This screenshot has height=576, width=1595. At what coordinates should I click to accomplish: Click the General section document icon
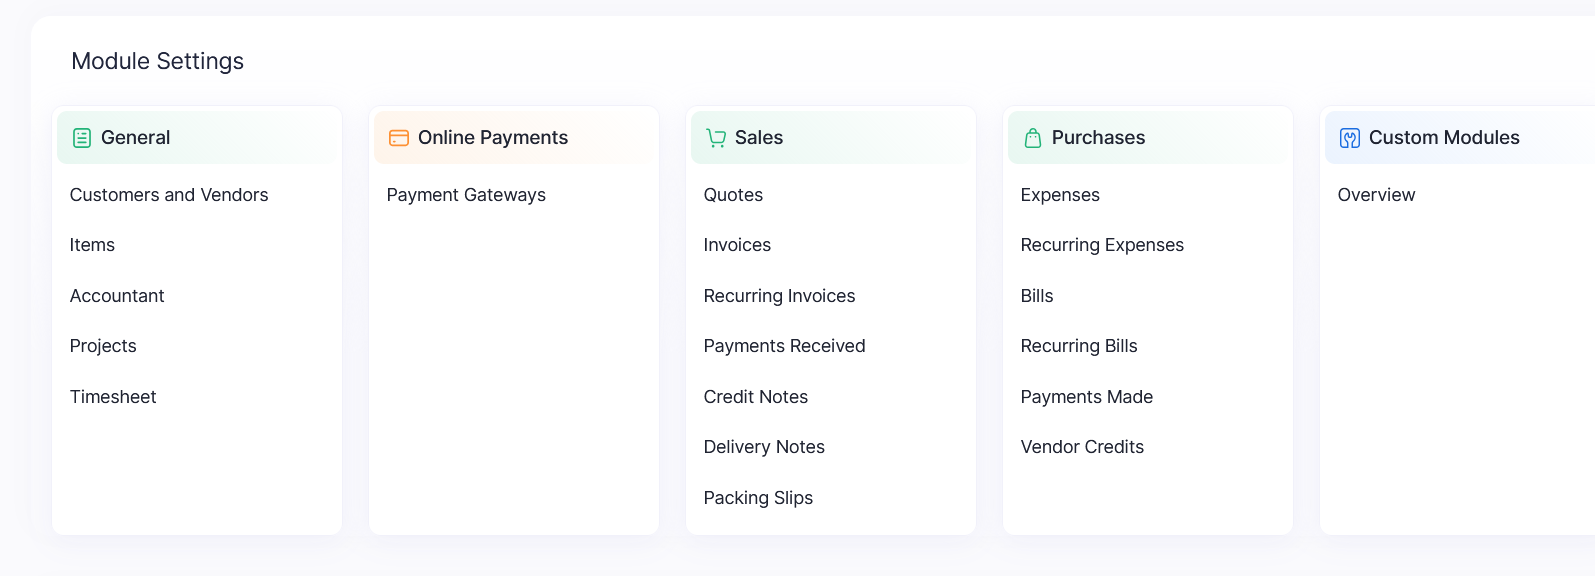(82, 138)
